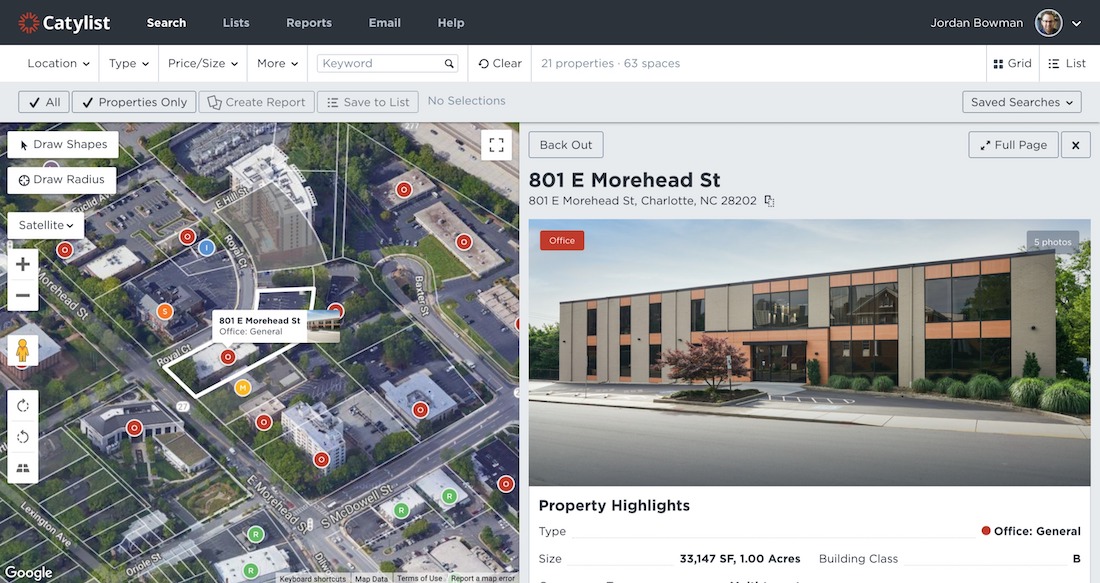The height and width of the screenshot is (583, 1100).
Task: Click the 'Baxter St' map label
Action: pos(421,295)
